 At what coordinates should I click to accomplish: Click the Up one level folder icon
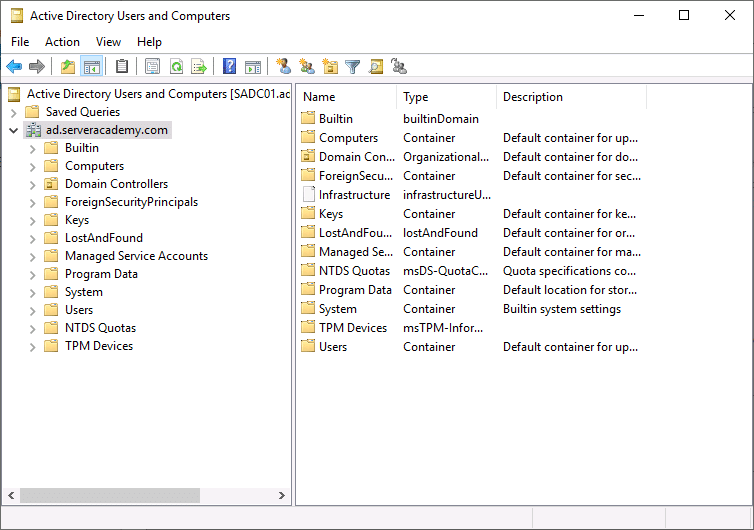tap(68, 66)
